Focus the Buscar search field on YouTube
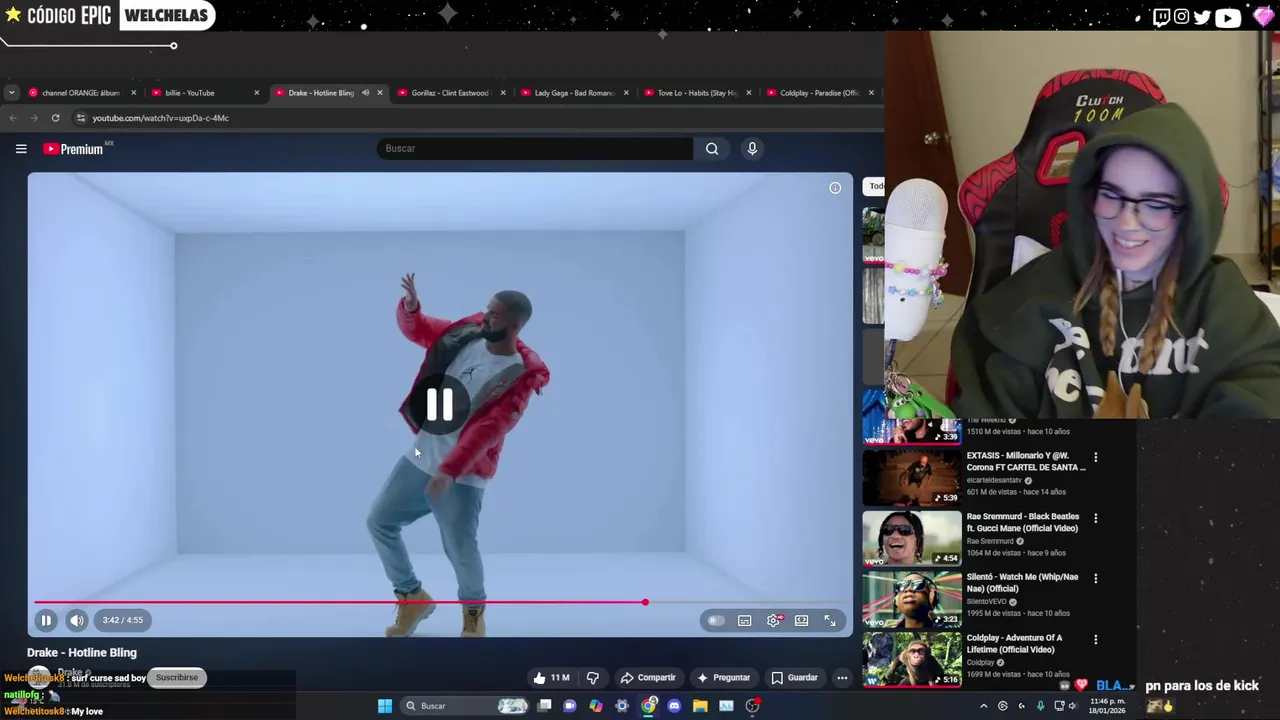 535,149
